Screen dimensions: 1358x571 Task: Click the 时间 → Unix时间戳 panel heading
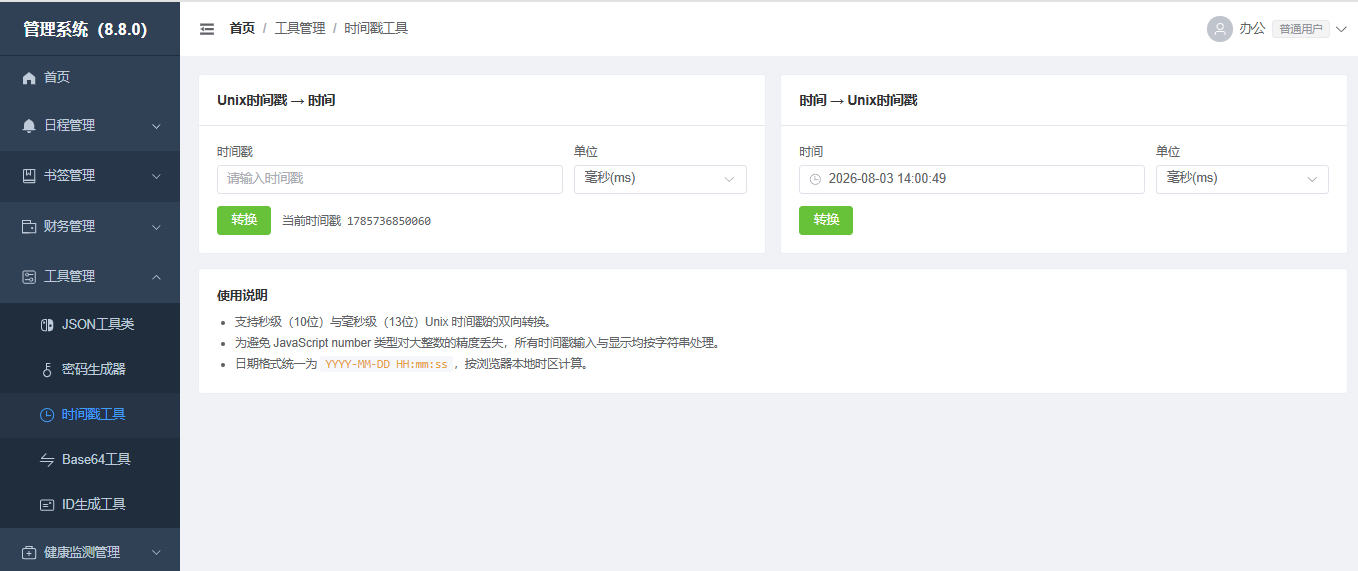(858, 100)
